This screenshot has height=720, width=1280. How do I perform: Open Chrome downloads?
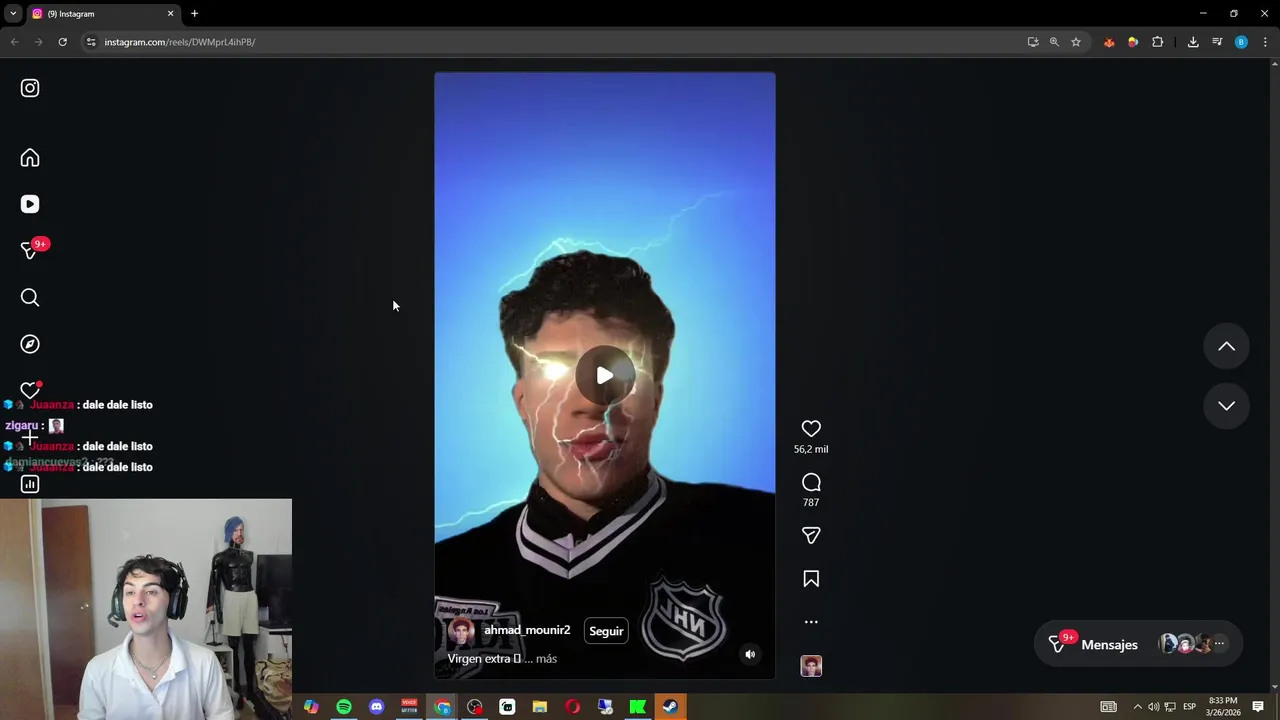[1193, 42]
